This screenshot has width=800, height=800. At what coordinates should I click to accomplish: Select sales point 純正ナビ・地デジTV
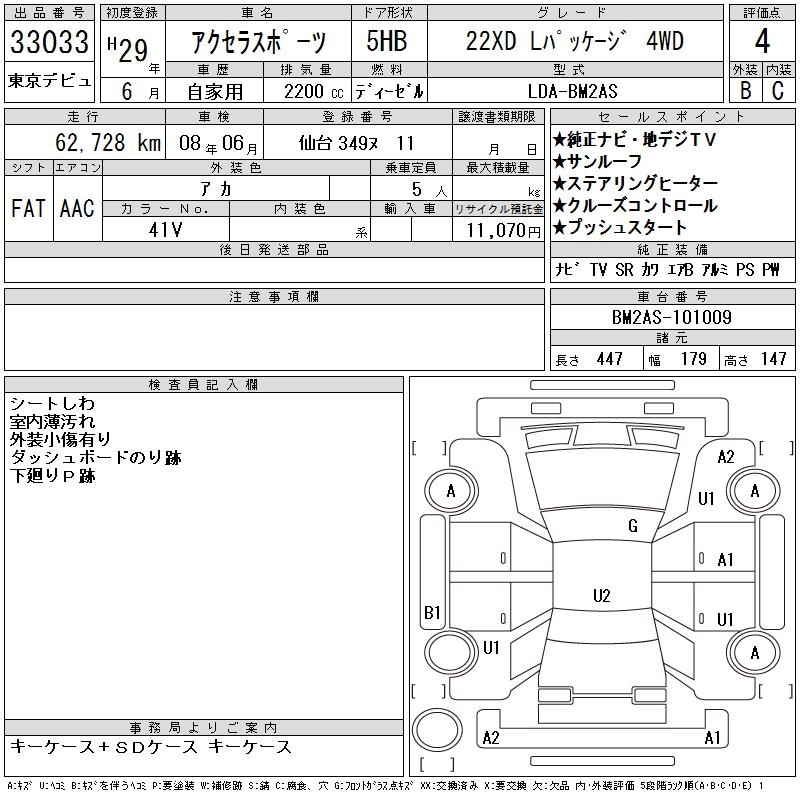634,139
